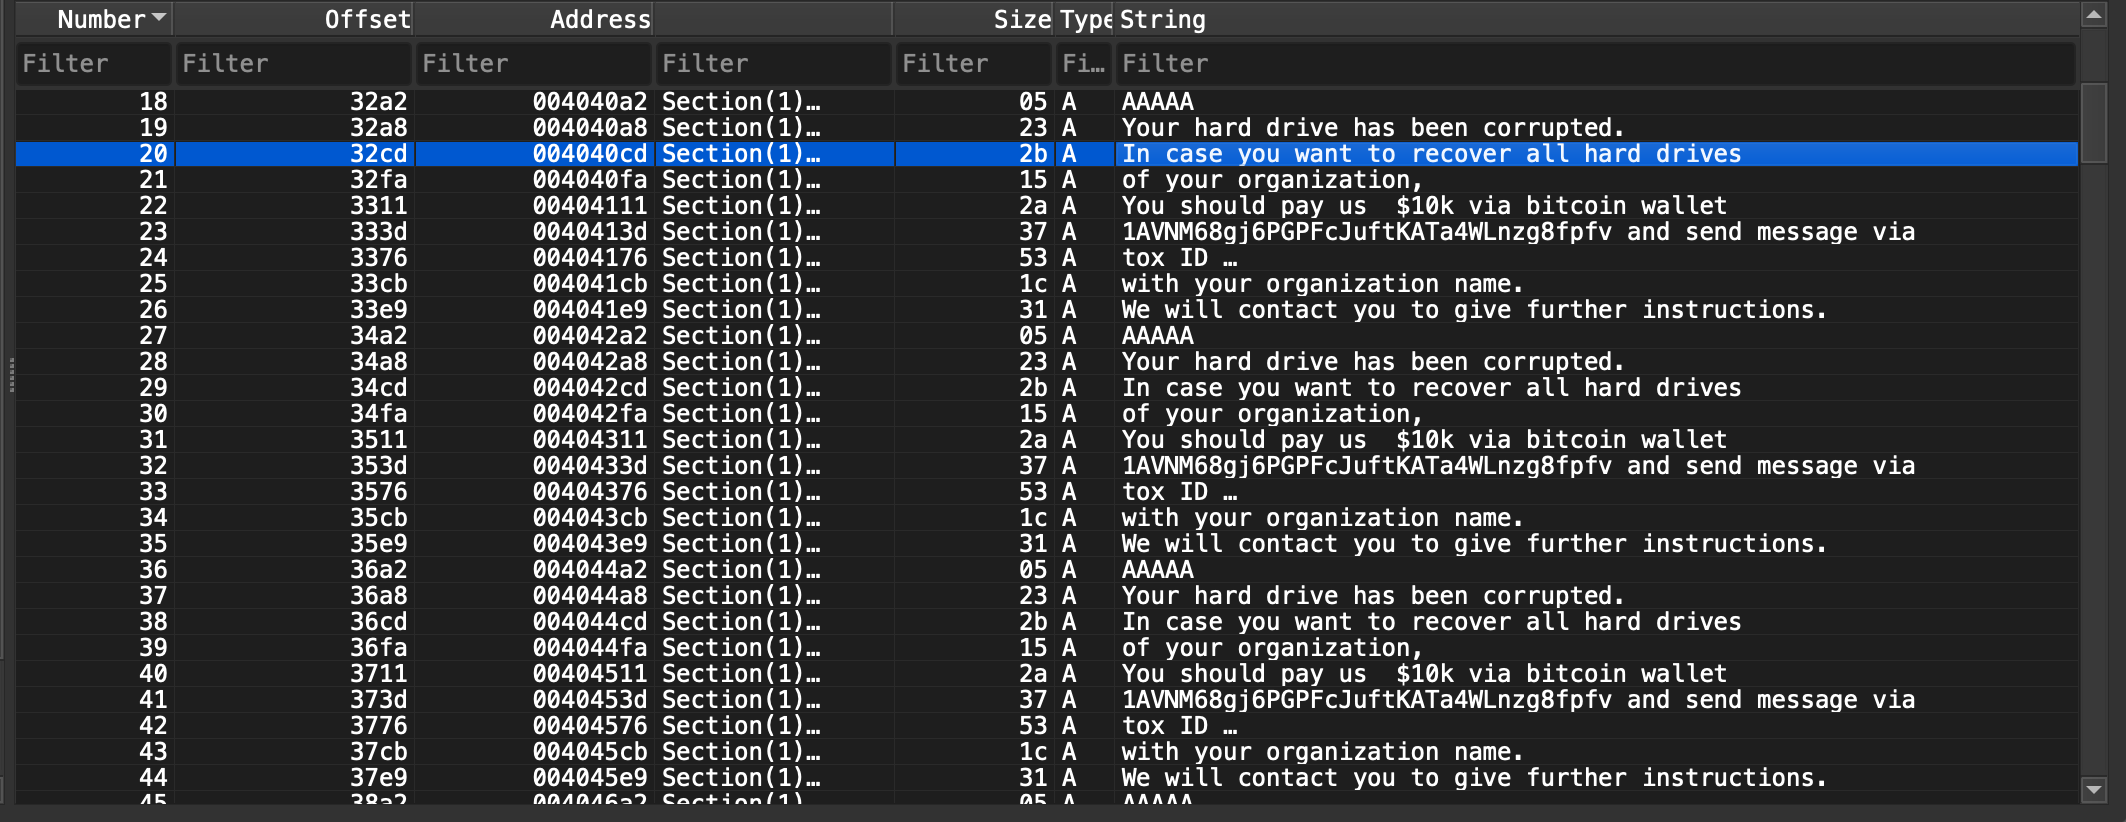Select highlighted row 20 at offset 32cd

1046,153
